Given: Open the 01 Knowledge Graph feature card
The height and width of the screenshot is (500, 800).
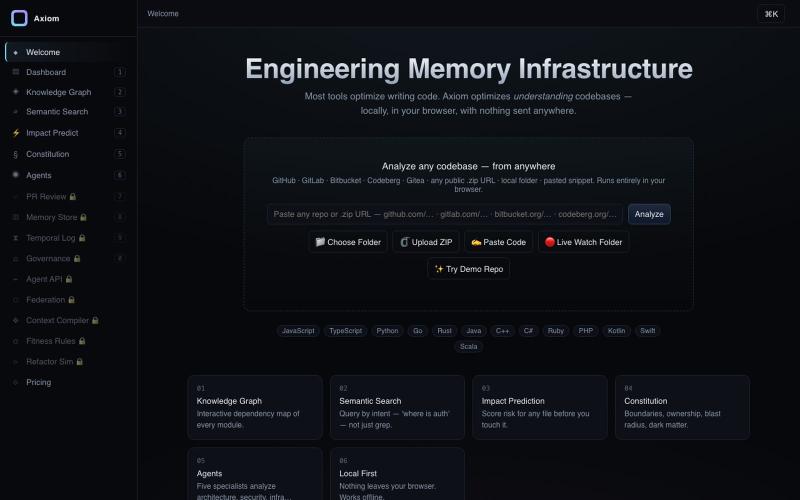Looking at the screenshot, I should (255, 407).
